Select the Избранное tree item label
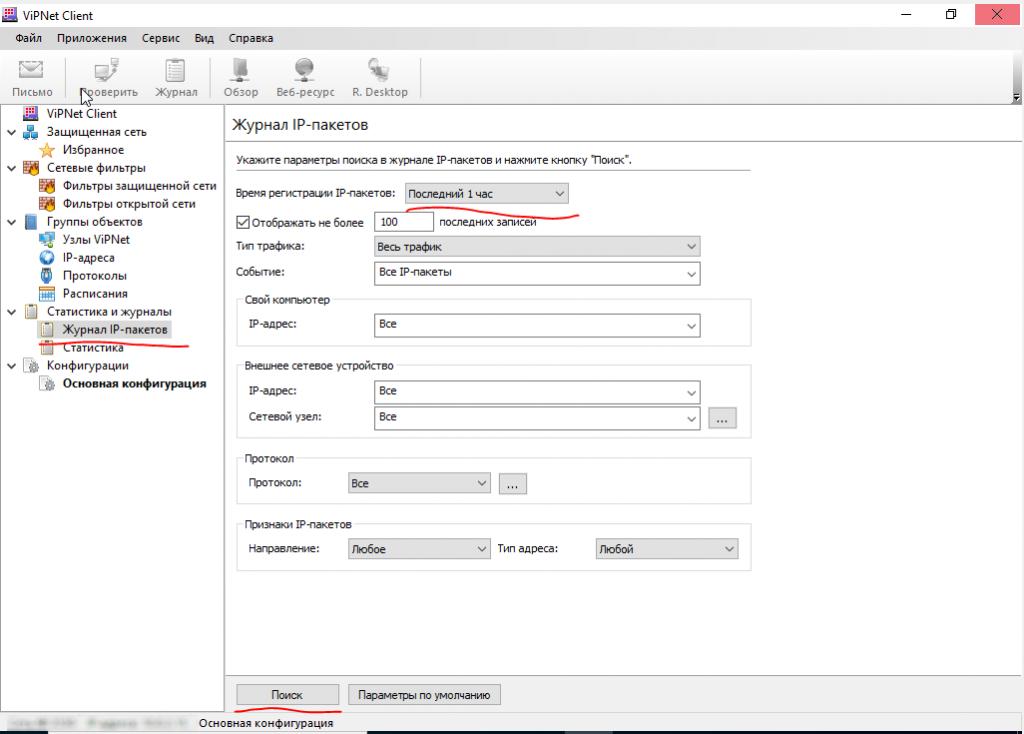Image resolution: width=1024 pixels, height=734 pixels. [93, 150]
